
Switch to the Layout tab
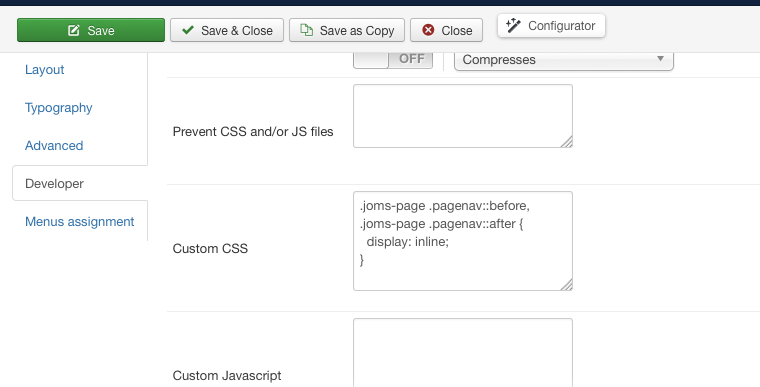45,69
